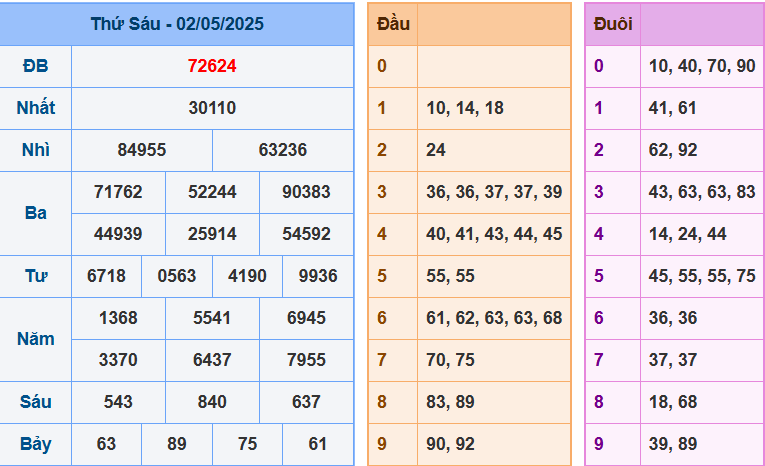
Task: Select the Đầu row 3 values cell
Action: (494, 192)
